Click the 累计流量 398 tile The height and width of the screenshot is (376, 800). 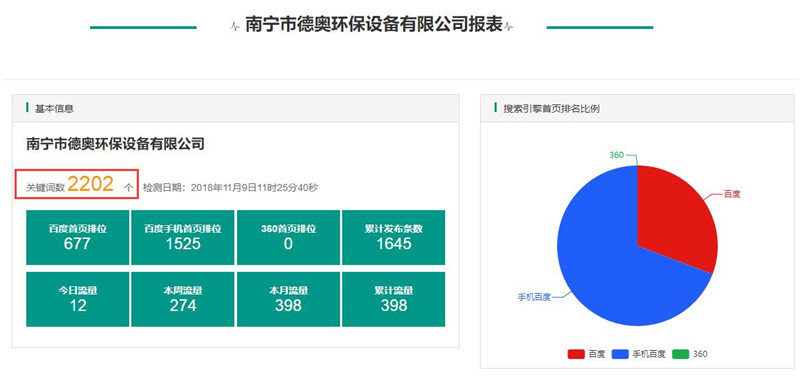[393, 299]
